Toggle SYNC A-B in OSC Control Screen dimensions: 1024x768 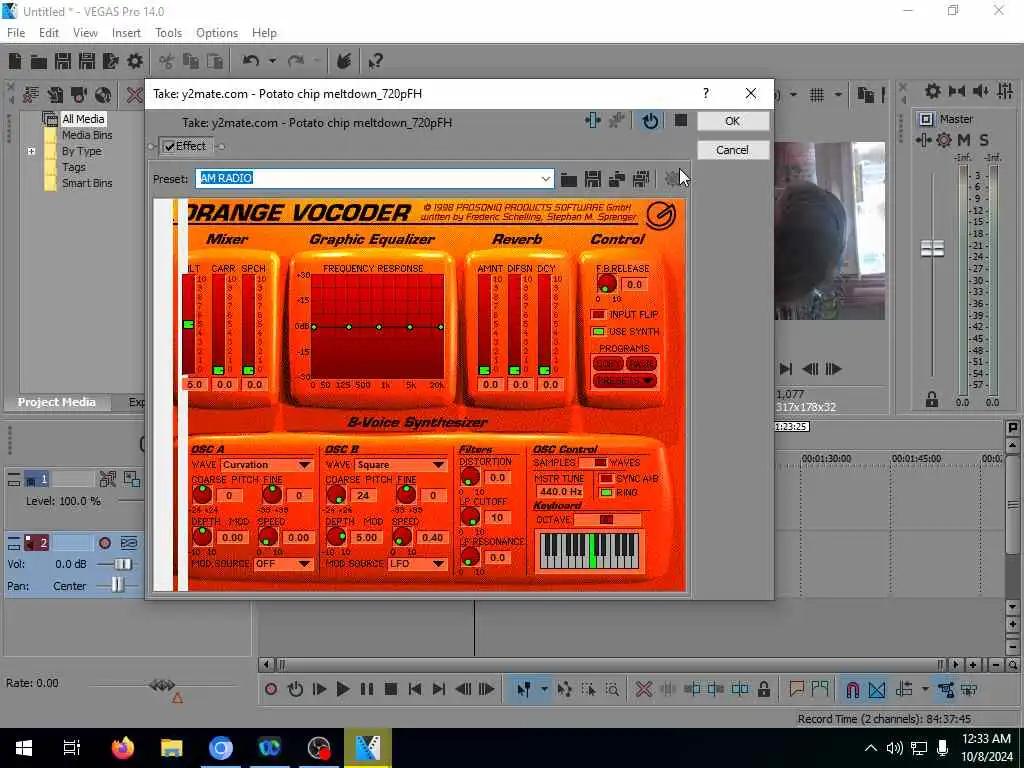pyautogui.click(x=606, y=479)
